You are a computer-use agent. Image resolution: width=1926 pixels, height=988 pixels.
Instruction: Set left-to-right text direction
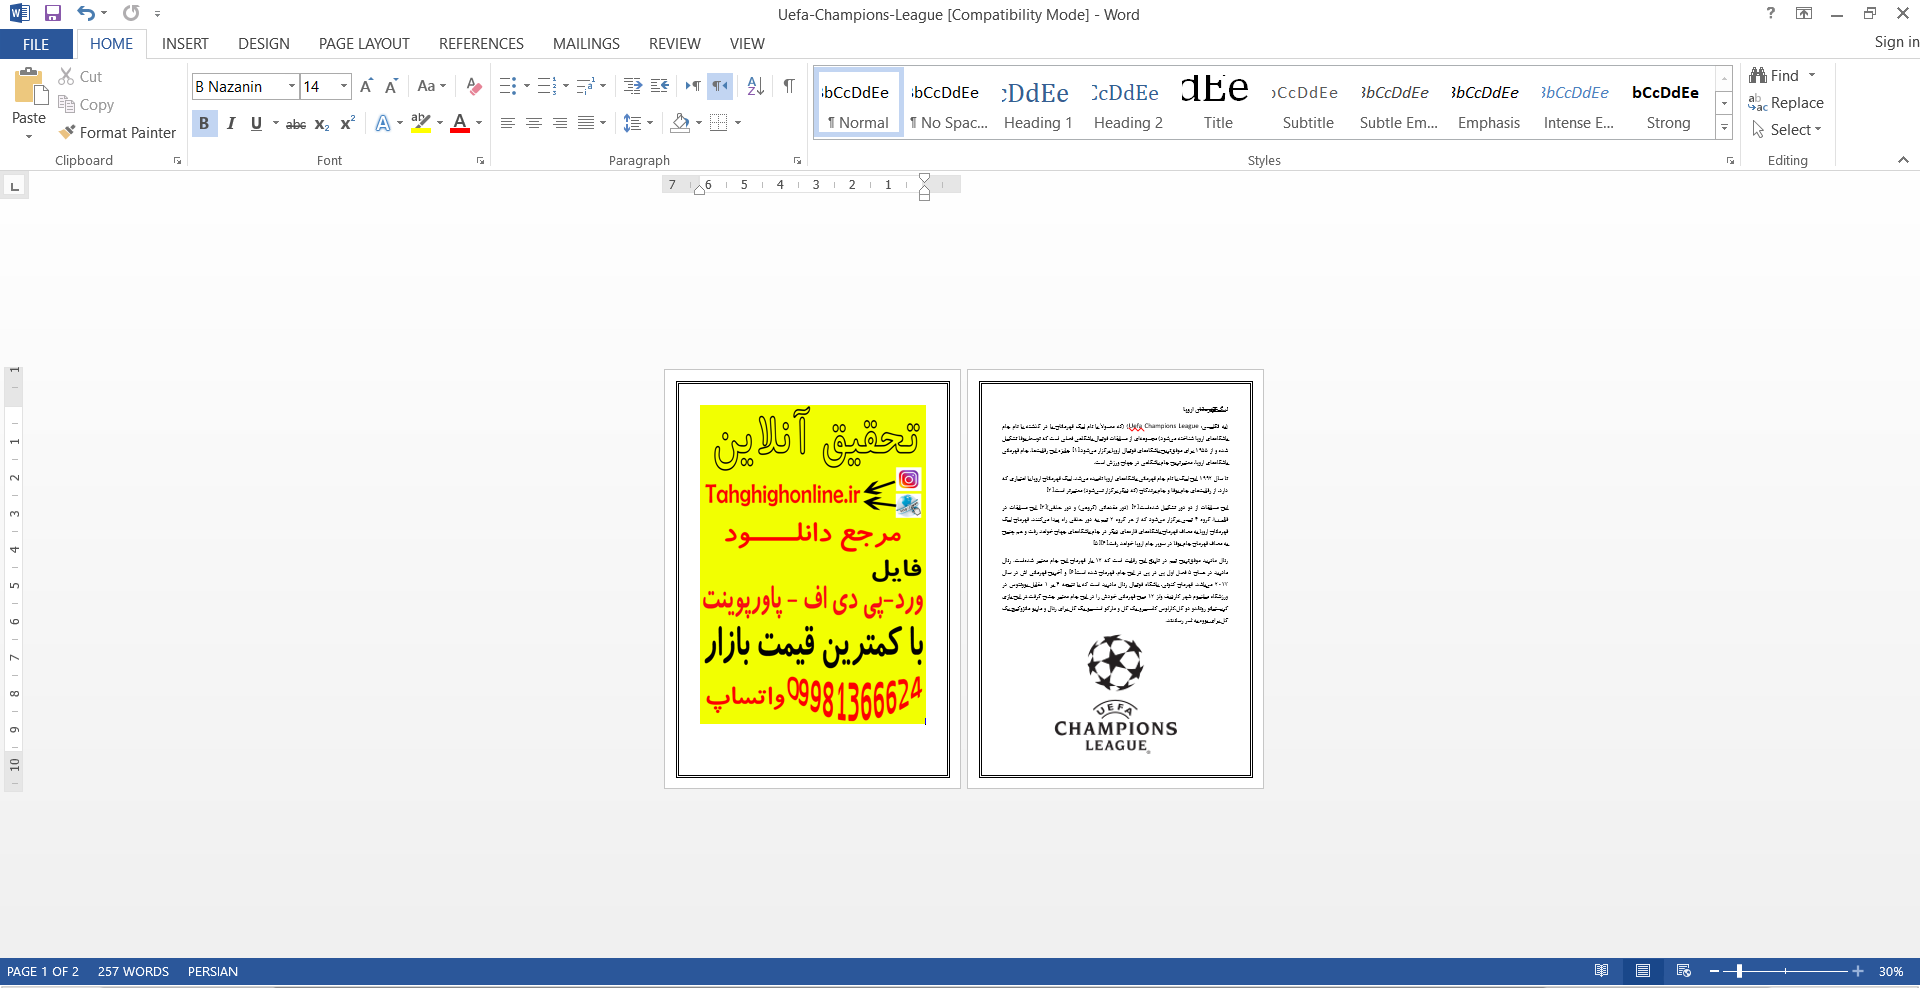(693, 87)
